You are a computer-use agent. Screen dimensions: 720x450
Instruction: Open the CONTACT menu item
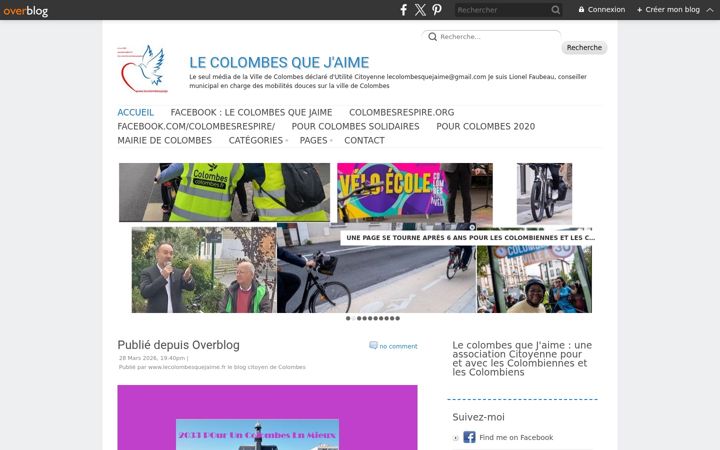[365, 141]
